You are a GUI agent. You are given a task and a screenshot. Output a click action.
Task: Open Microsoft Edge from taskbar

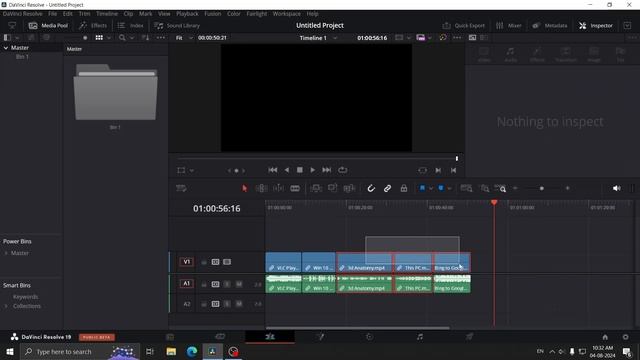point(192,351)
